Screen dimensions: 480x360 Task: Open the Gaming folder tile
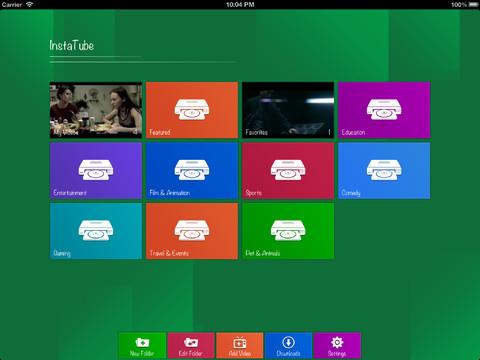pos(96,231)
